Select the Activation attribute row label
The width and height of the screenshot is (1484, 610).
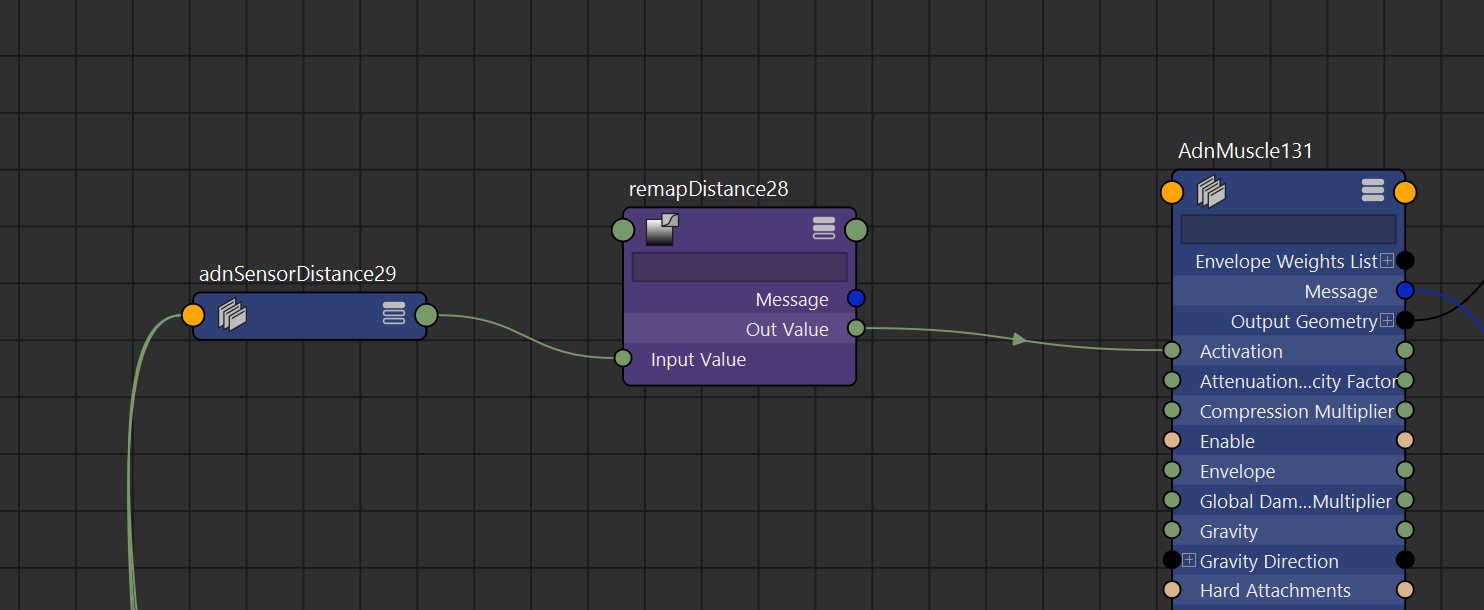pyautogui.click(x=1241, y=351)
